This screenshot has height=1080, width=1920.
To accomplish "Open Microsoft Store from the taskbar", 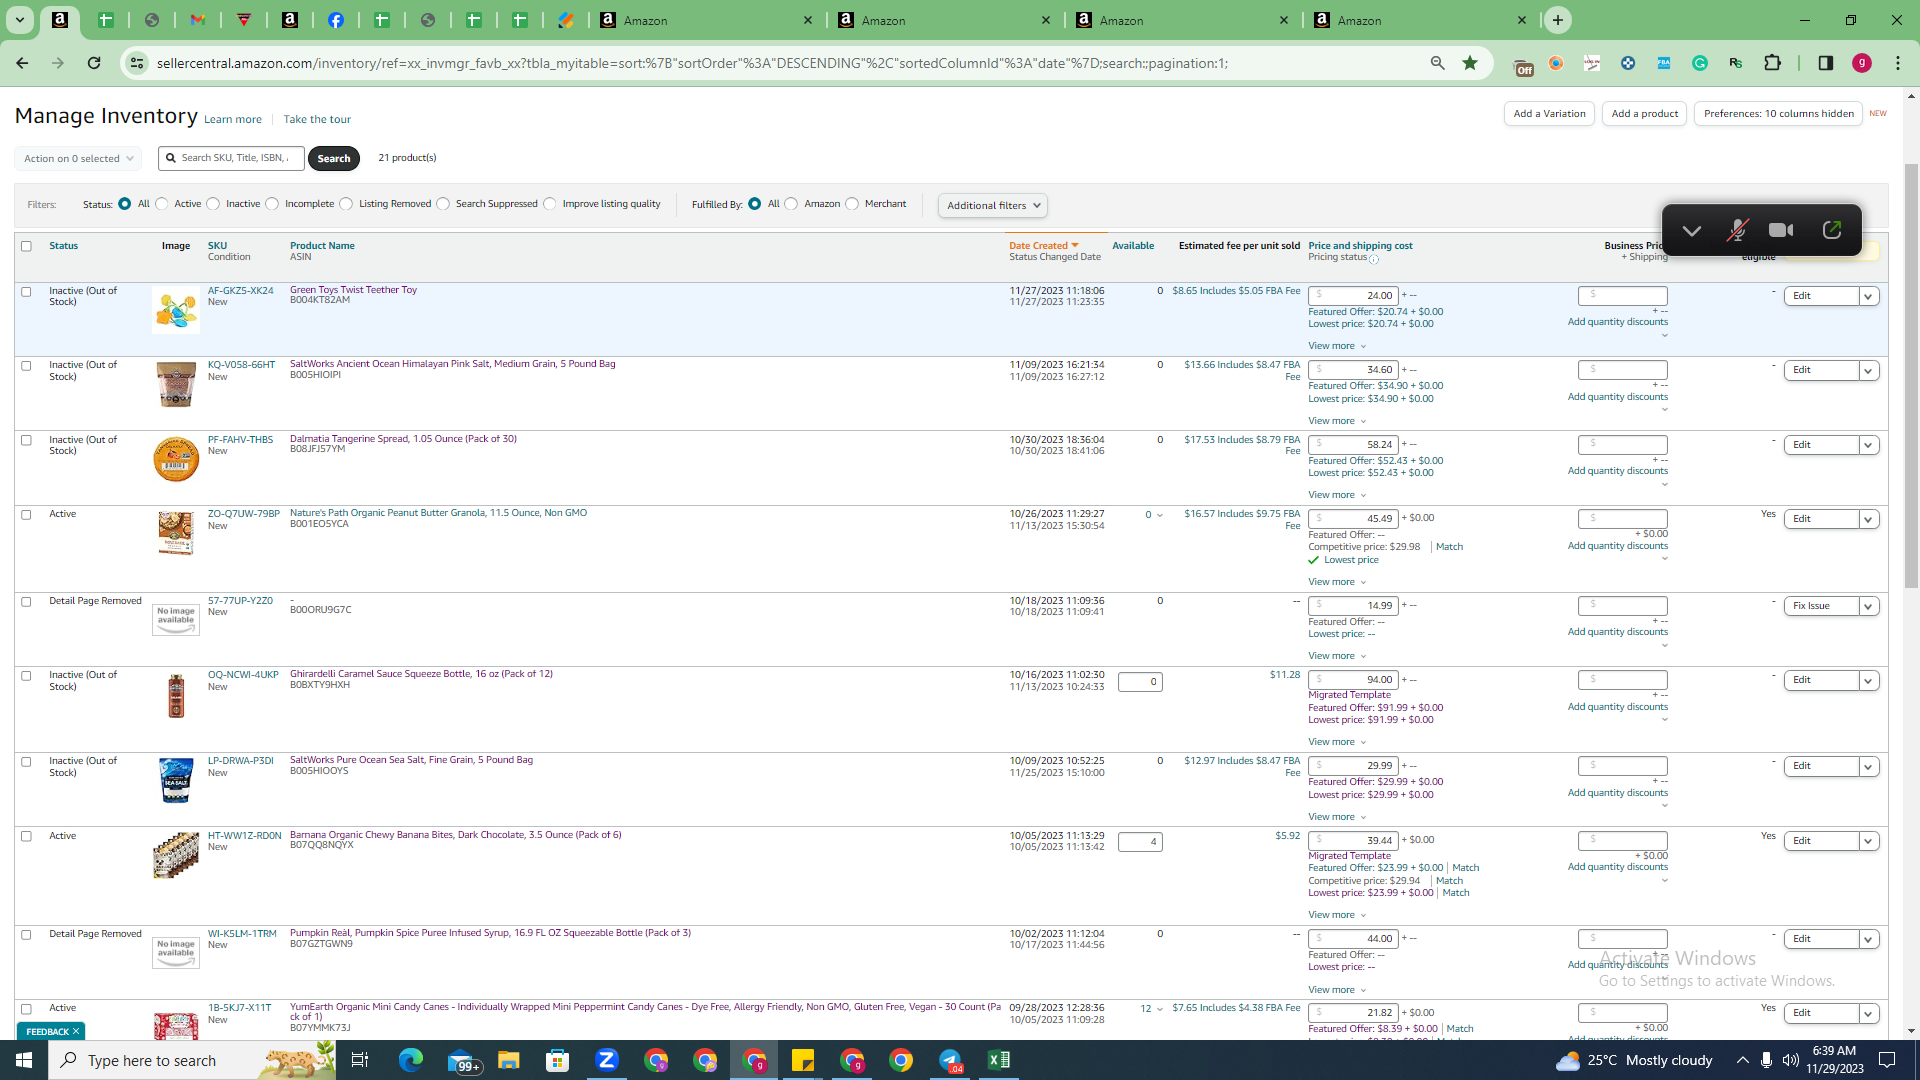I will pos(558,1060).
